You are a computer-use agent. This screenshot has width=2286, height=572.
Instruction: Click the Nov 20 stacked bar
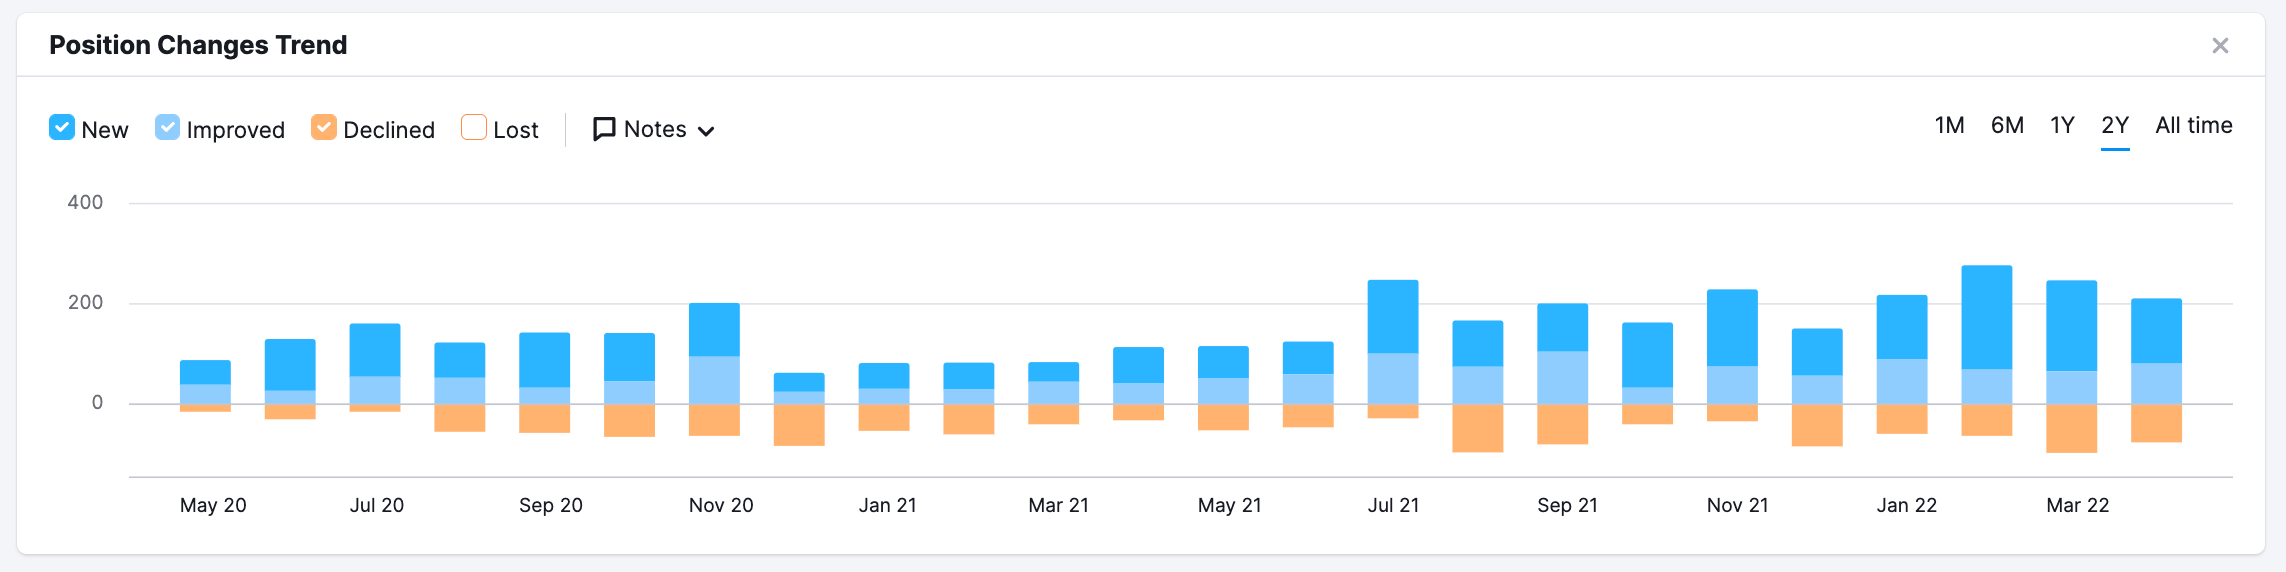point(714,369)
